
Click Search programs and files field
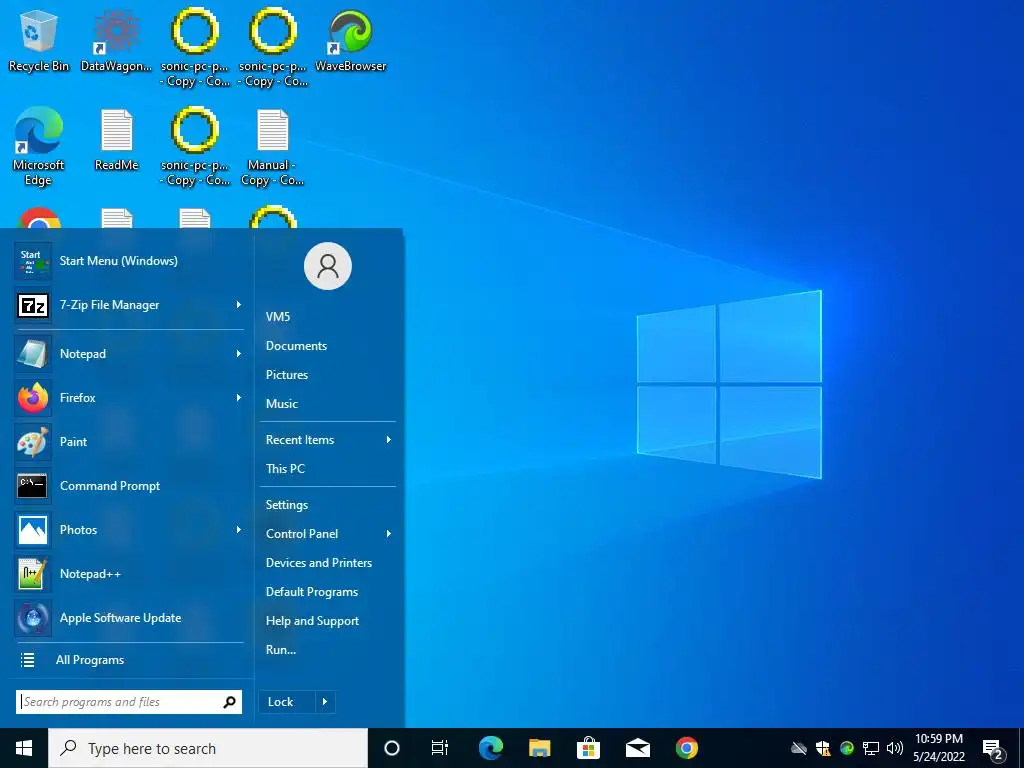(x=129, y=702)
